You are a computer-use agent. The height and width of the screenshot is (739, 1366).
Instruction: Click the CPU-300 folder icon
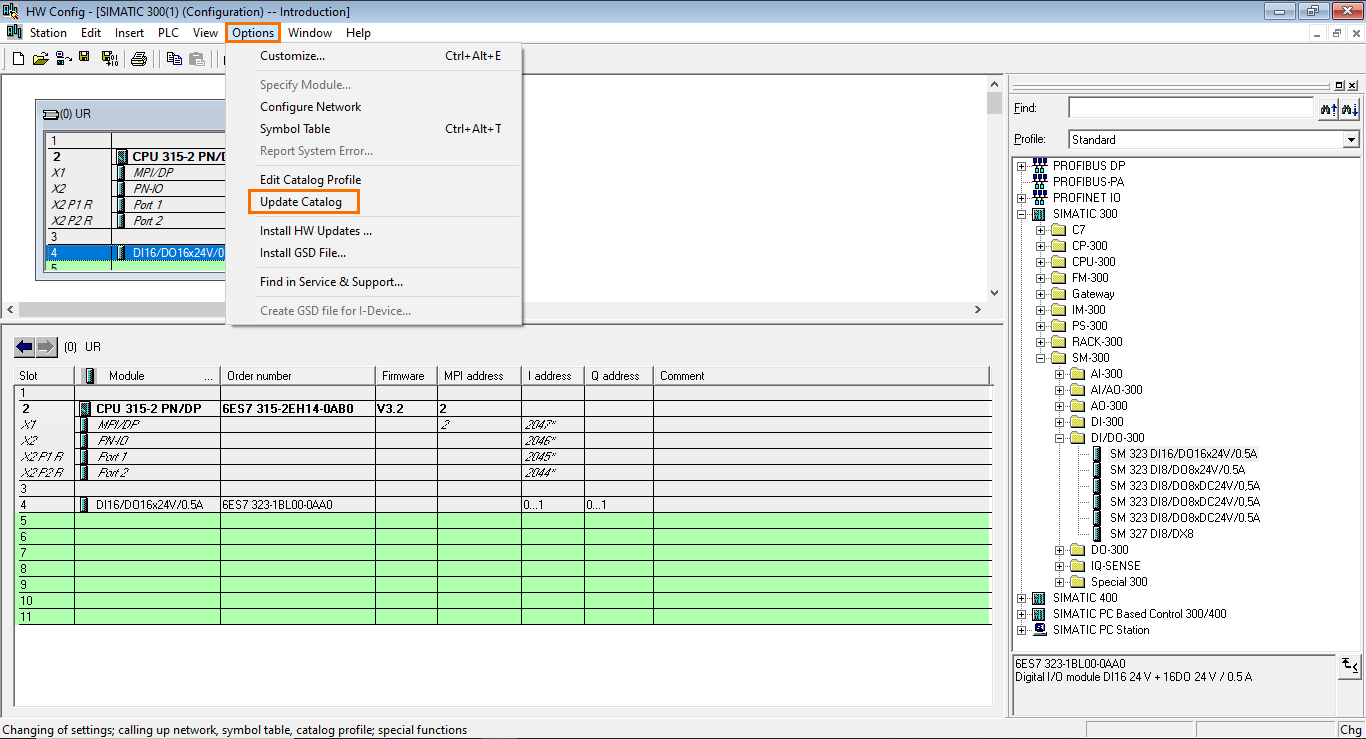1058,262
